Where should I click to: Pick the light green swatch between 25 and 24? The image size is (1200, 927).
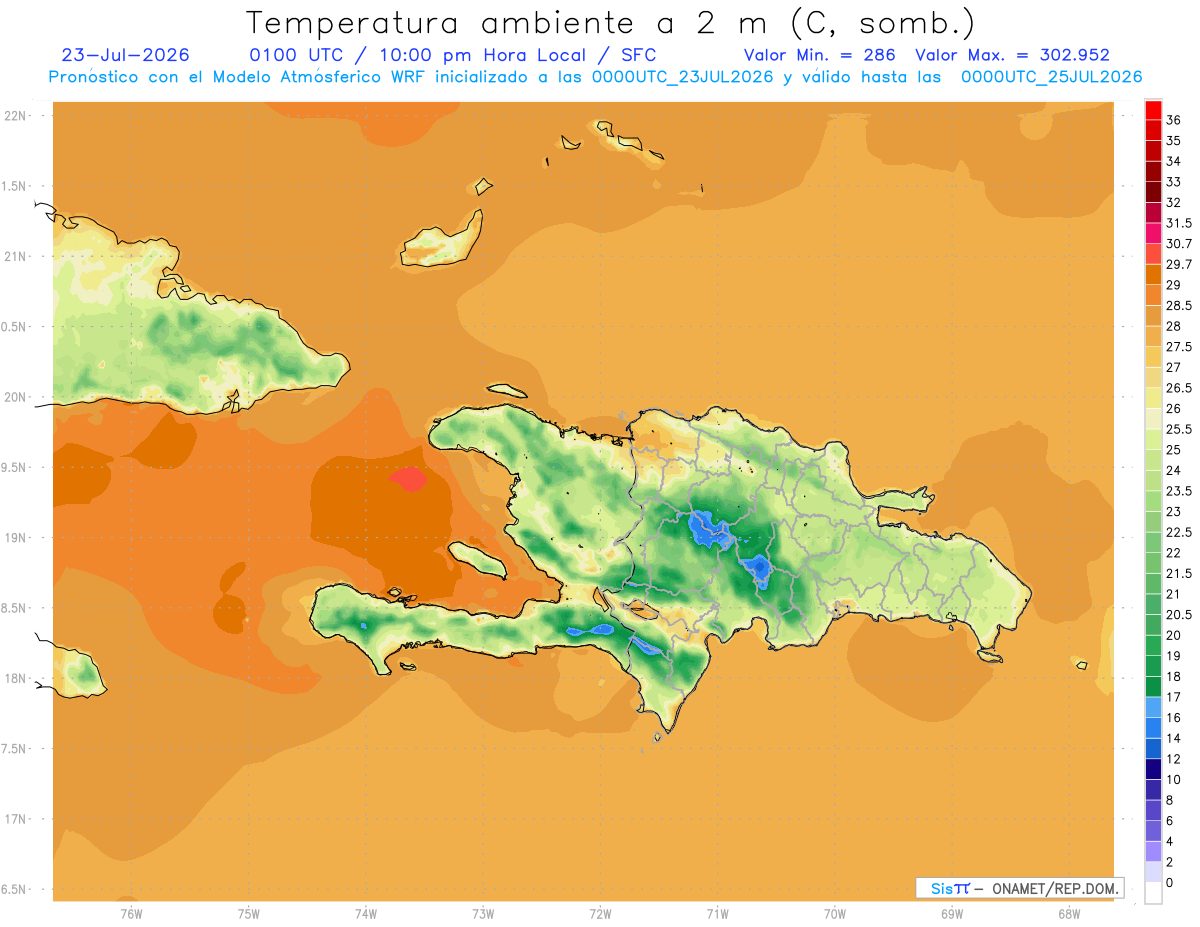coord(1153,460)
